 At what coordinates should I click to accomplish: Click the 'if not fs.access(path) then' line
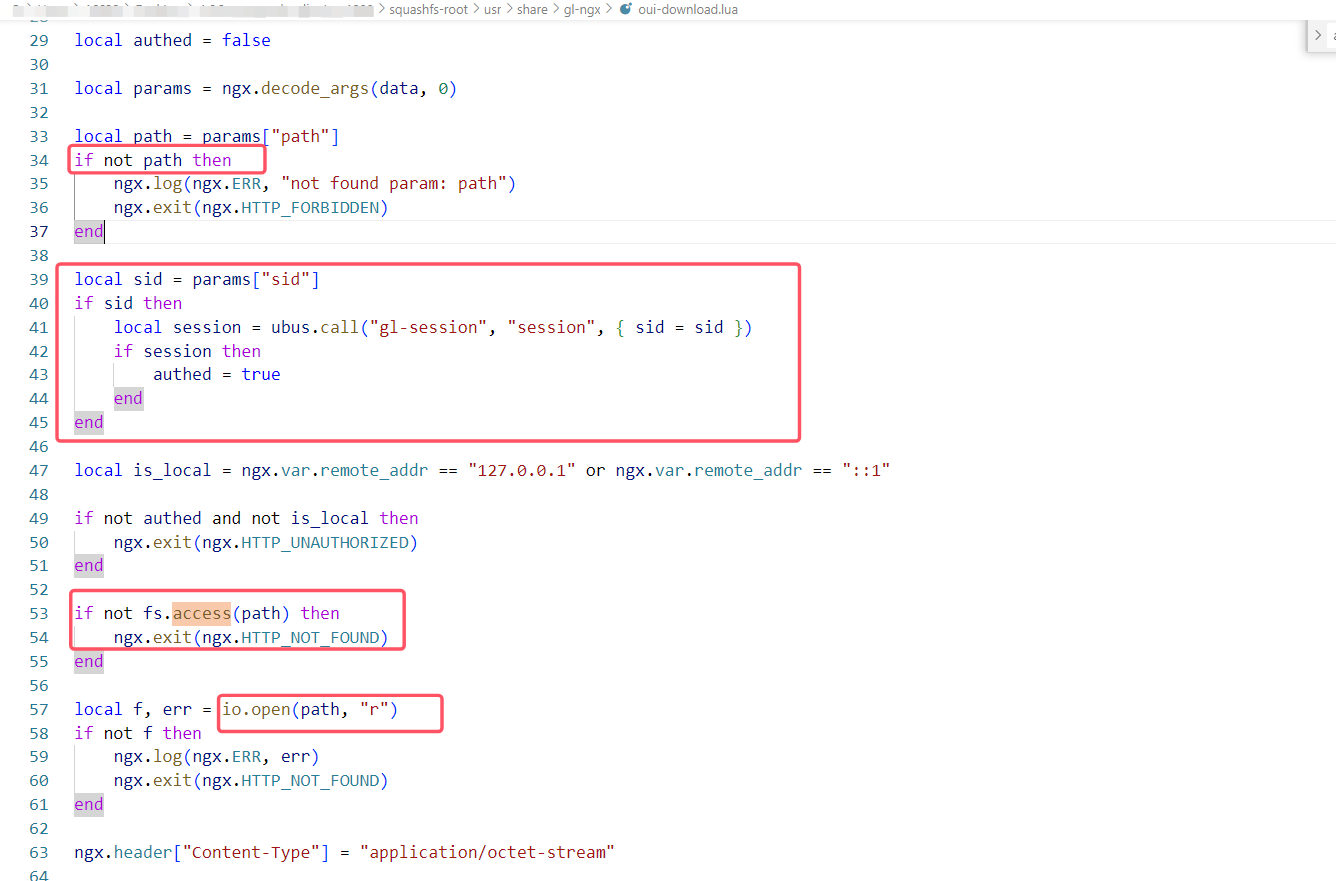(x=207, y=613)
